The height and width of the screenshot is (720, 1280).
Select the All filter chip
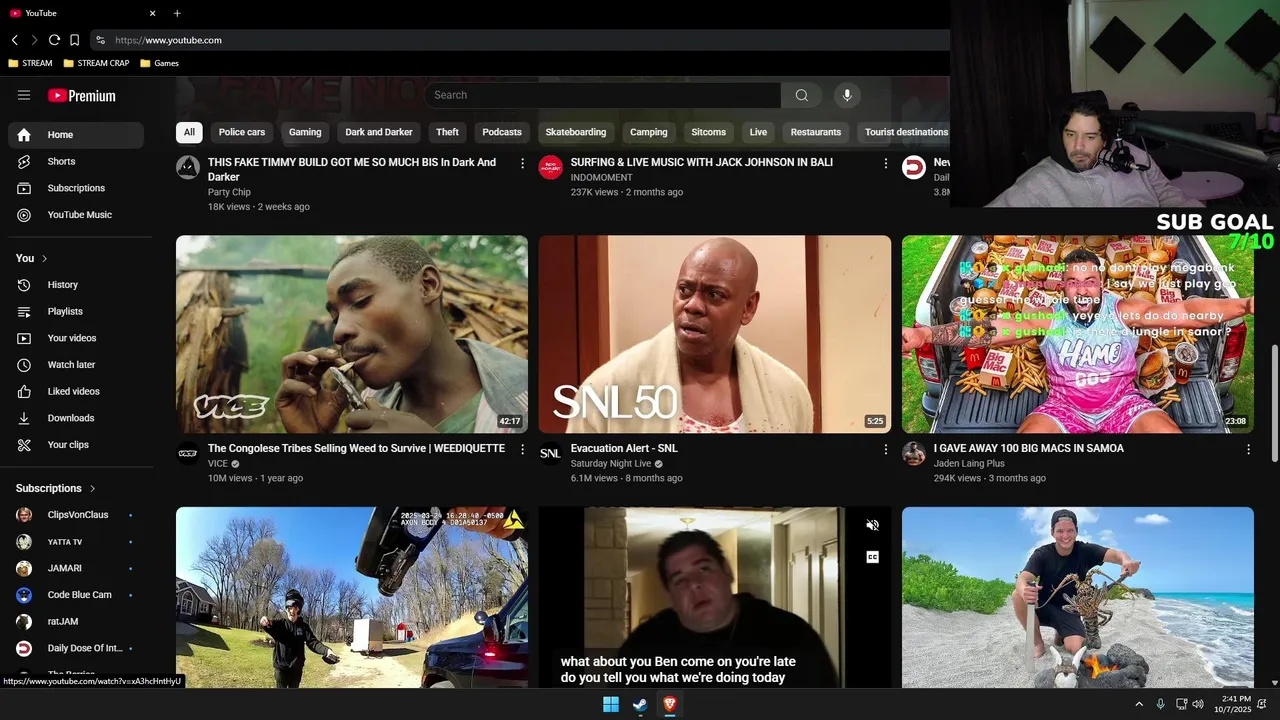[189, 132]
